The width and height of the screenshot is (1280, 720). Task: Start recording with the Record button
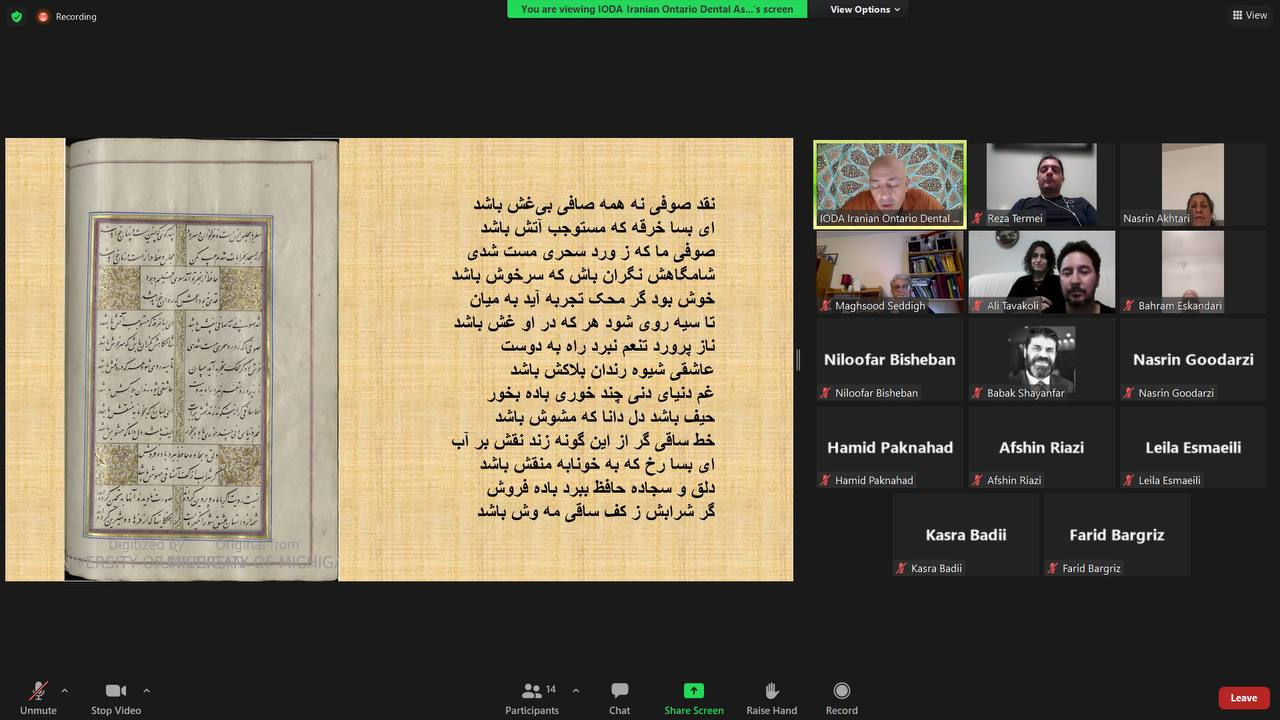pyautogui.click(x=842, y=697)
